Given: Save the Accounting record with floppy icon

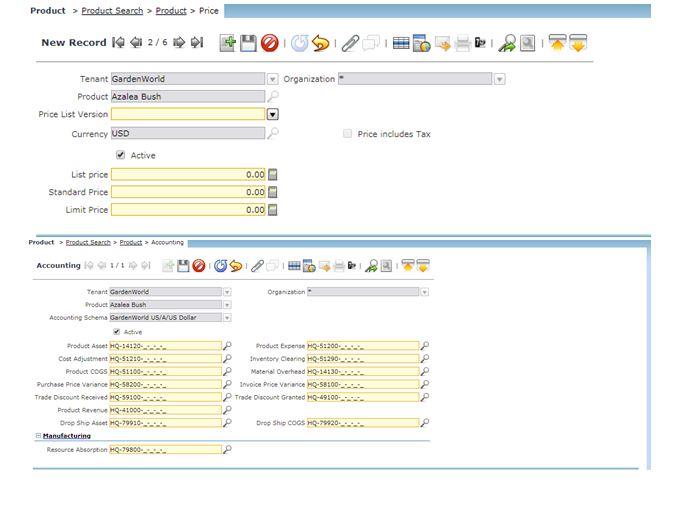Looking at the screenshot, I should pos(183,266).
